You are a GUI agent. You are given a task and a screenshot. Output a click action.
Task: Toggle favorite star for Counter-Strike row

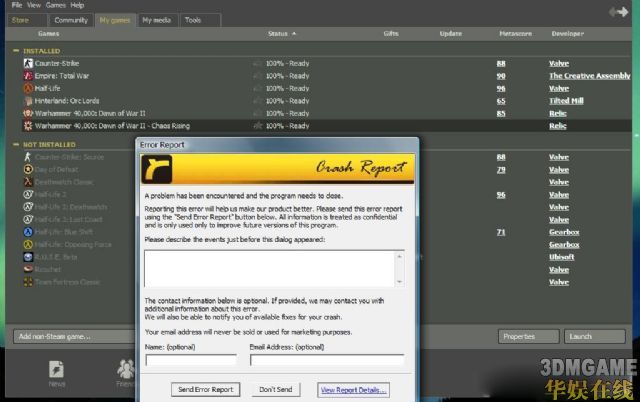[x=258, y=63]
